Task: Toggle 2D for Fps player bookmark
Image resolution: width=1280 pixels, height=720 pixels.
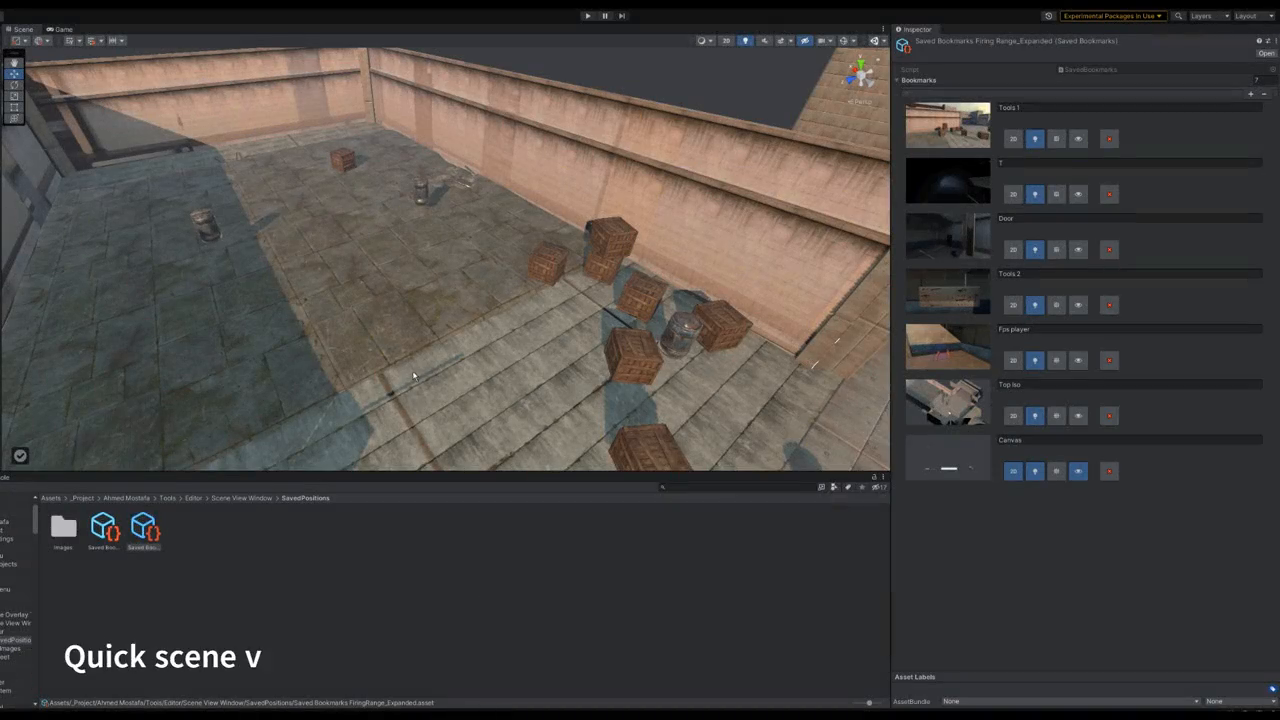Action: [1013, 360]
